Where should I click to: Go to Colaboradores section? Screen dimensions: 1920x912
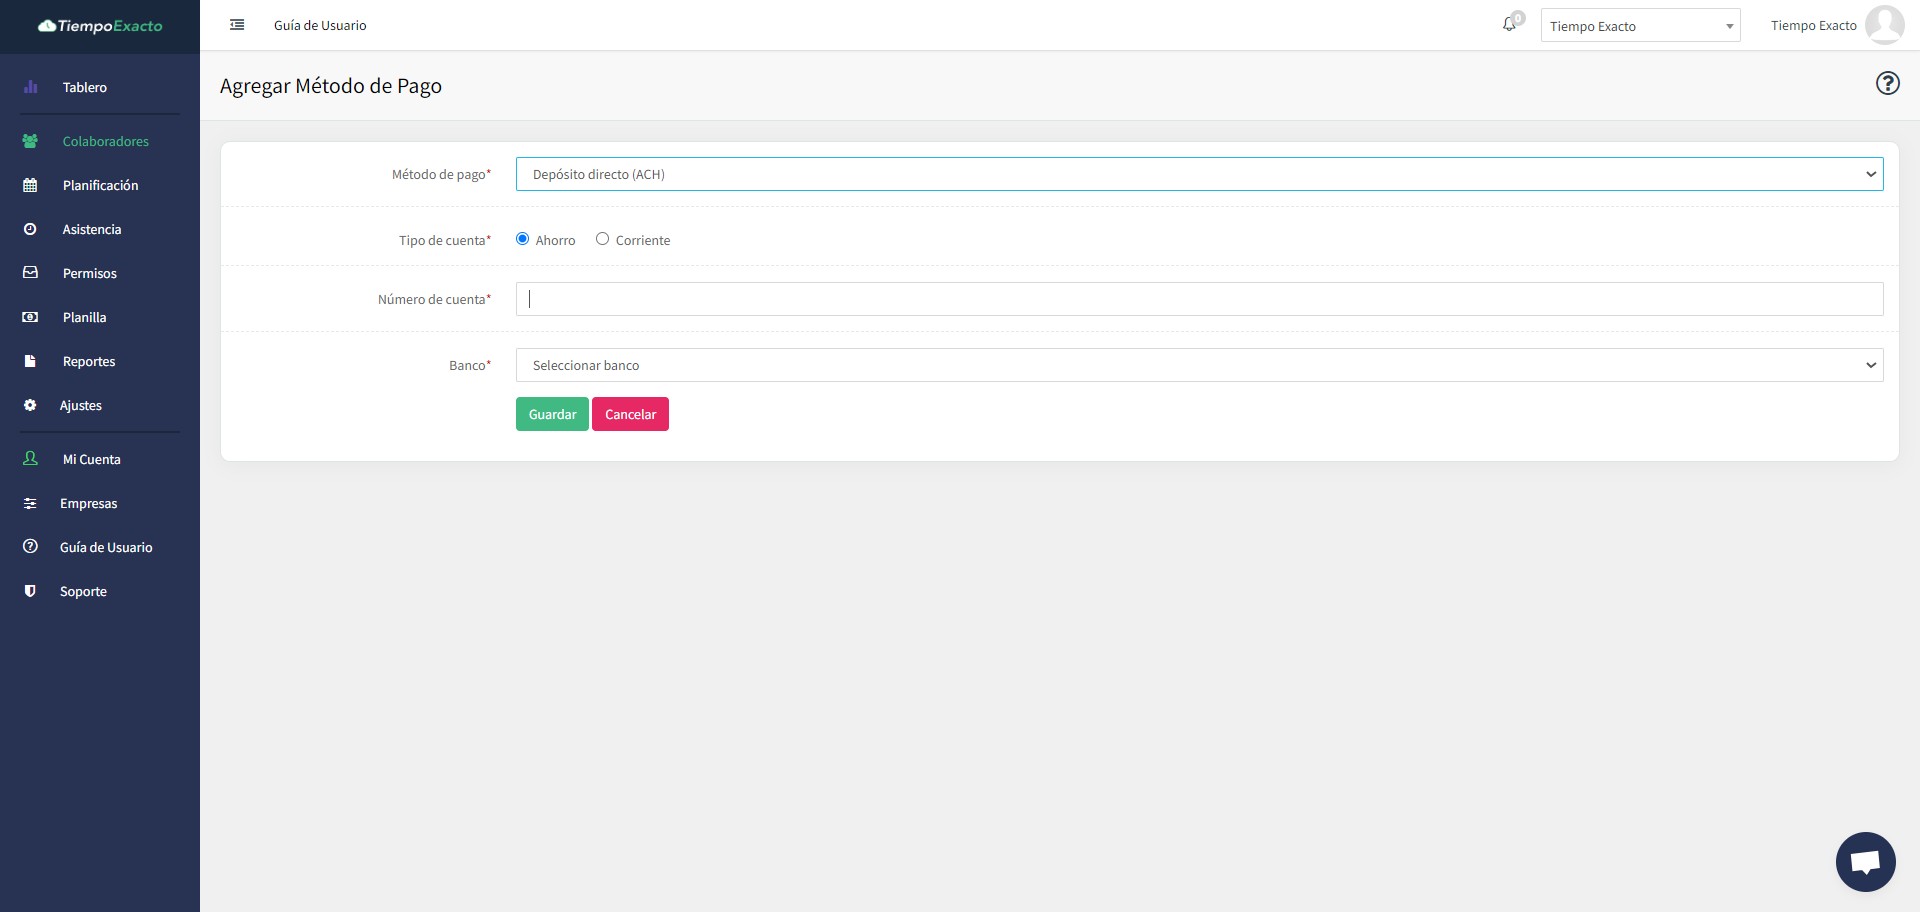click(106, 141)
